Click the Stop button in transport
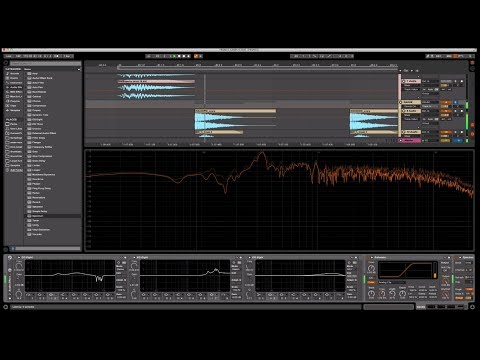Screen dimensions: 480x360 pyautogui.click(x=179, y=56)
